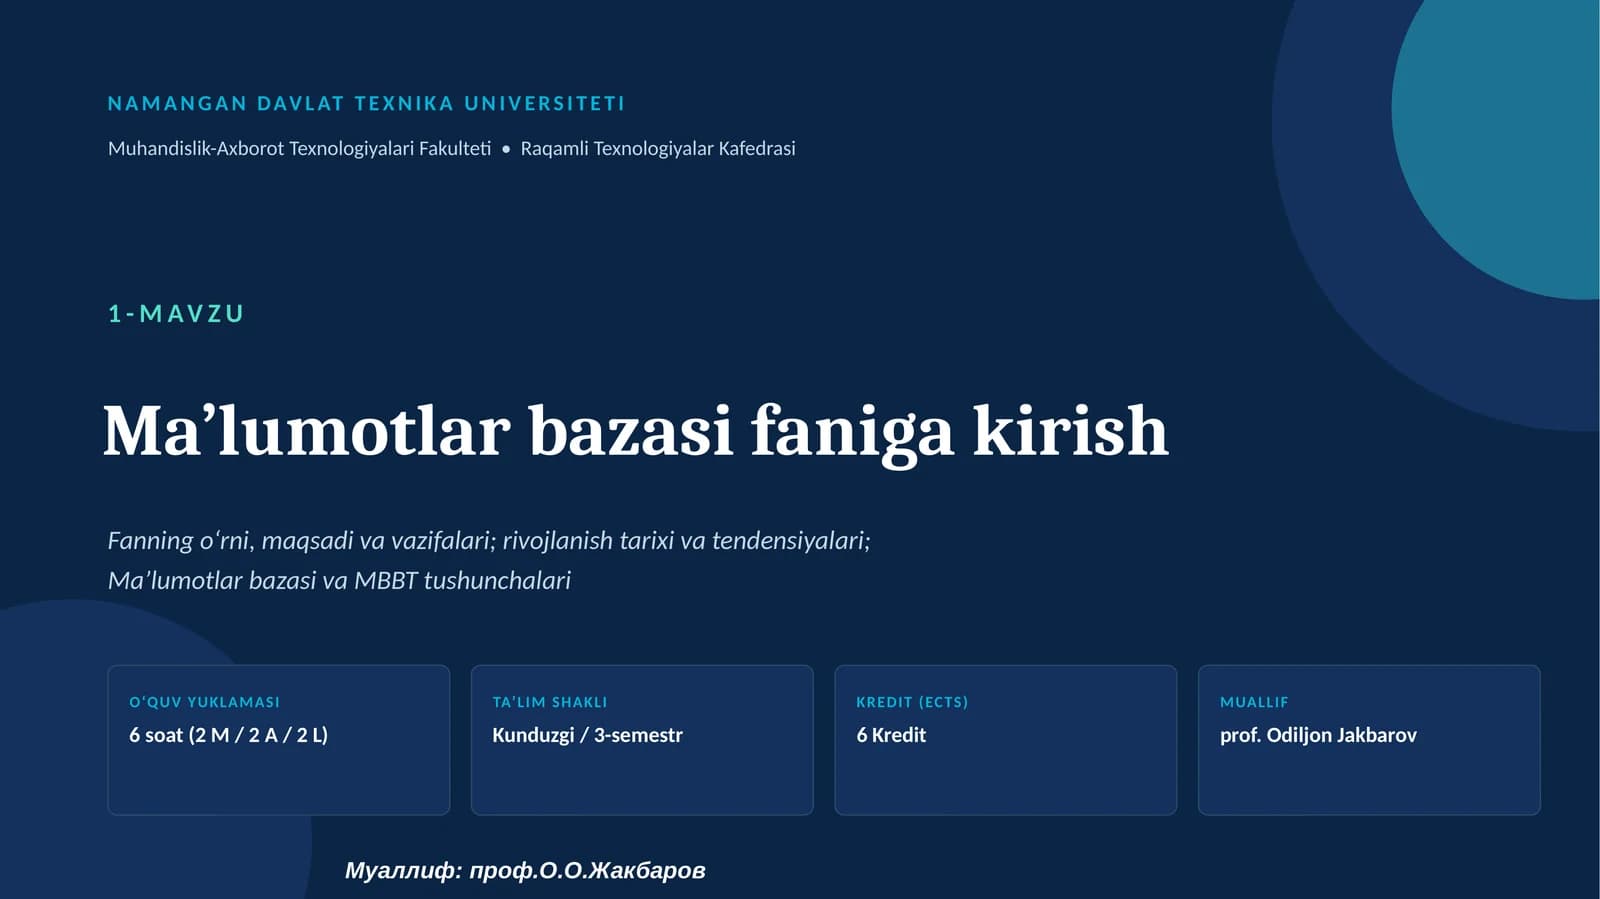Select 'Kunduzgi / 3-semestr' value
1600x899 pixels.
tap(587, 735)
